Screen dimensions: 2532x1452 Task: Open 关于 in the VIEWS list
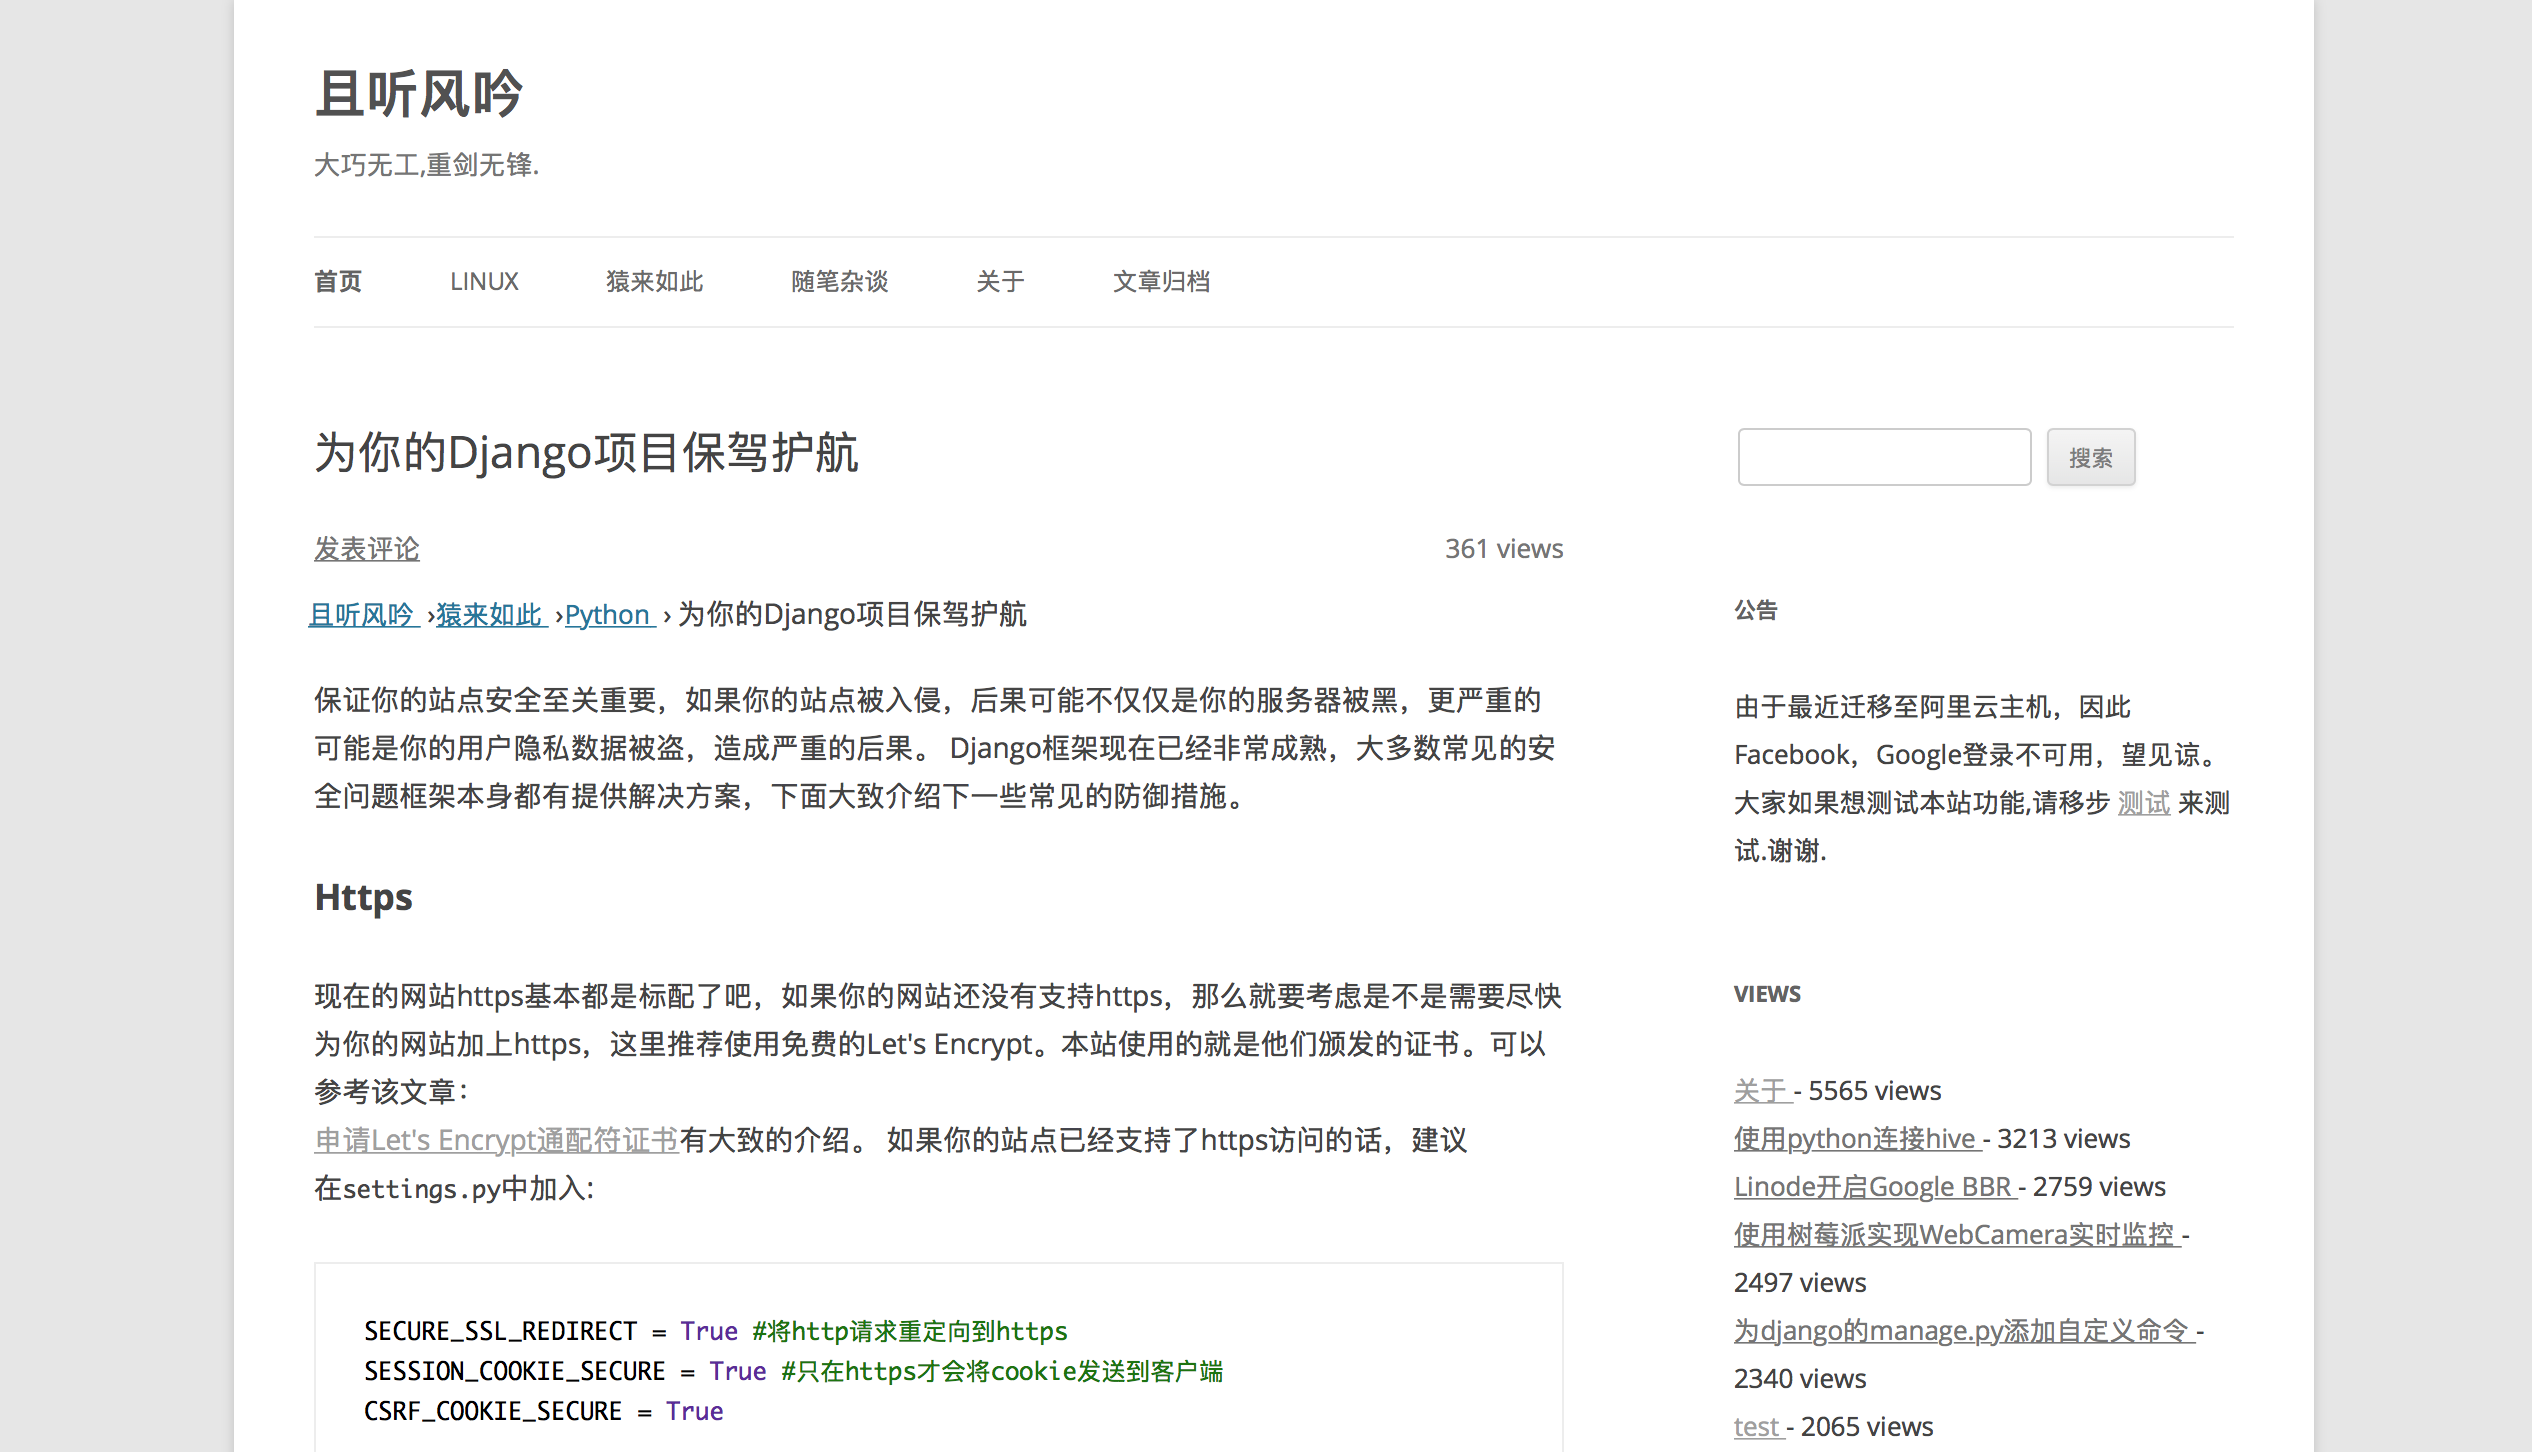click(x=1762, y=1091)
